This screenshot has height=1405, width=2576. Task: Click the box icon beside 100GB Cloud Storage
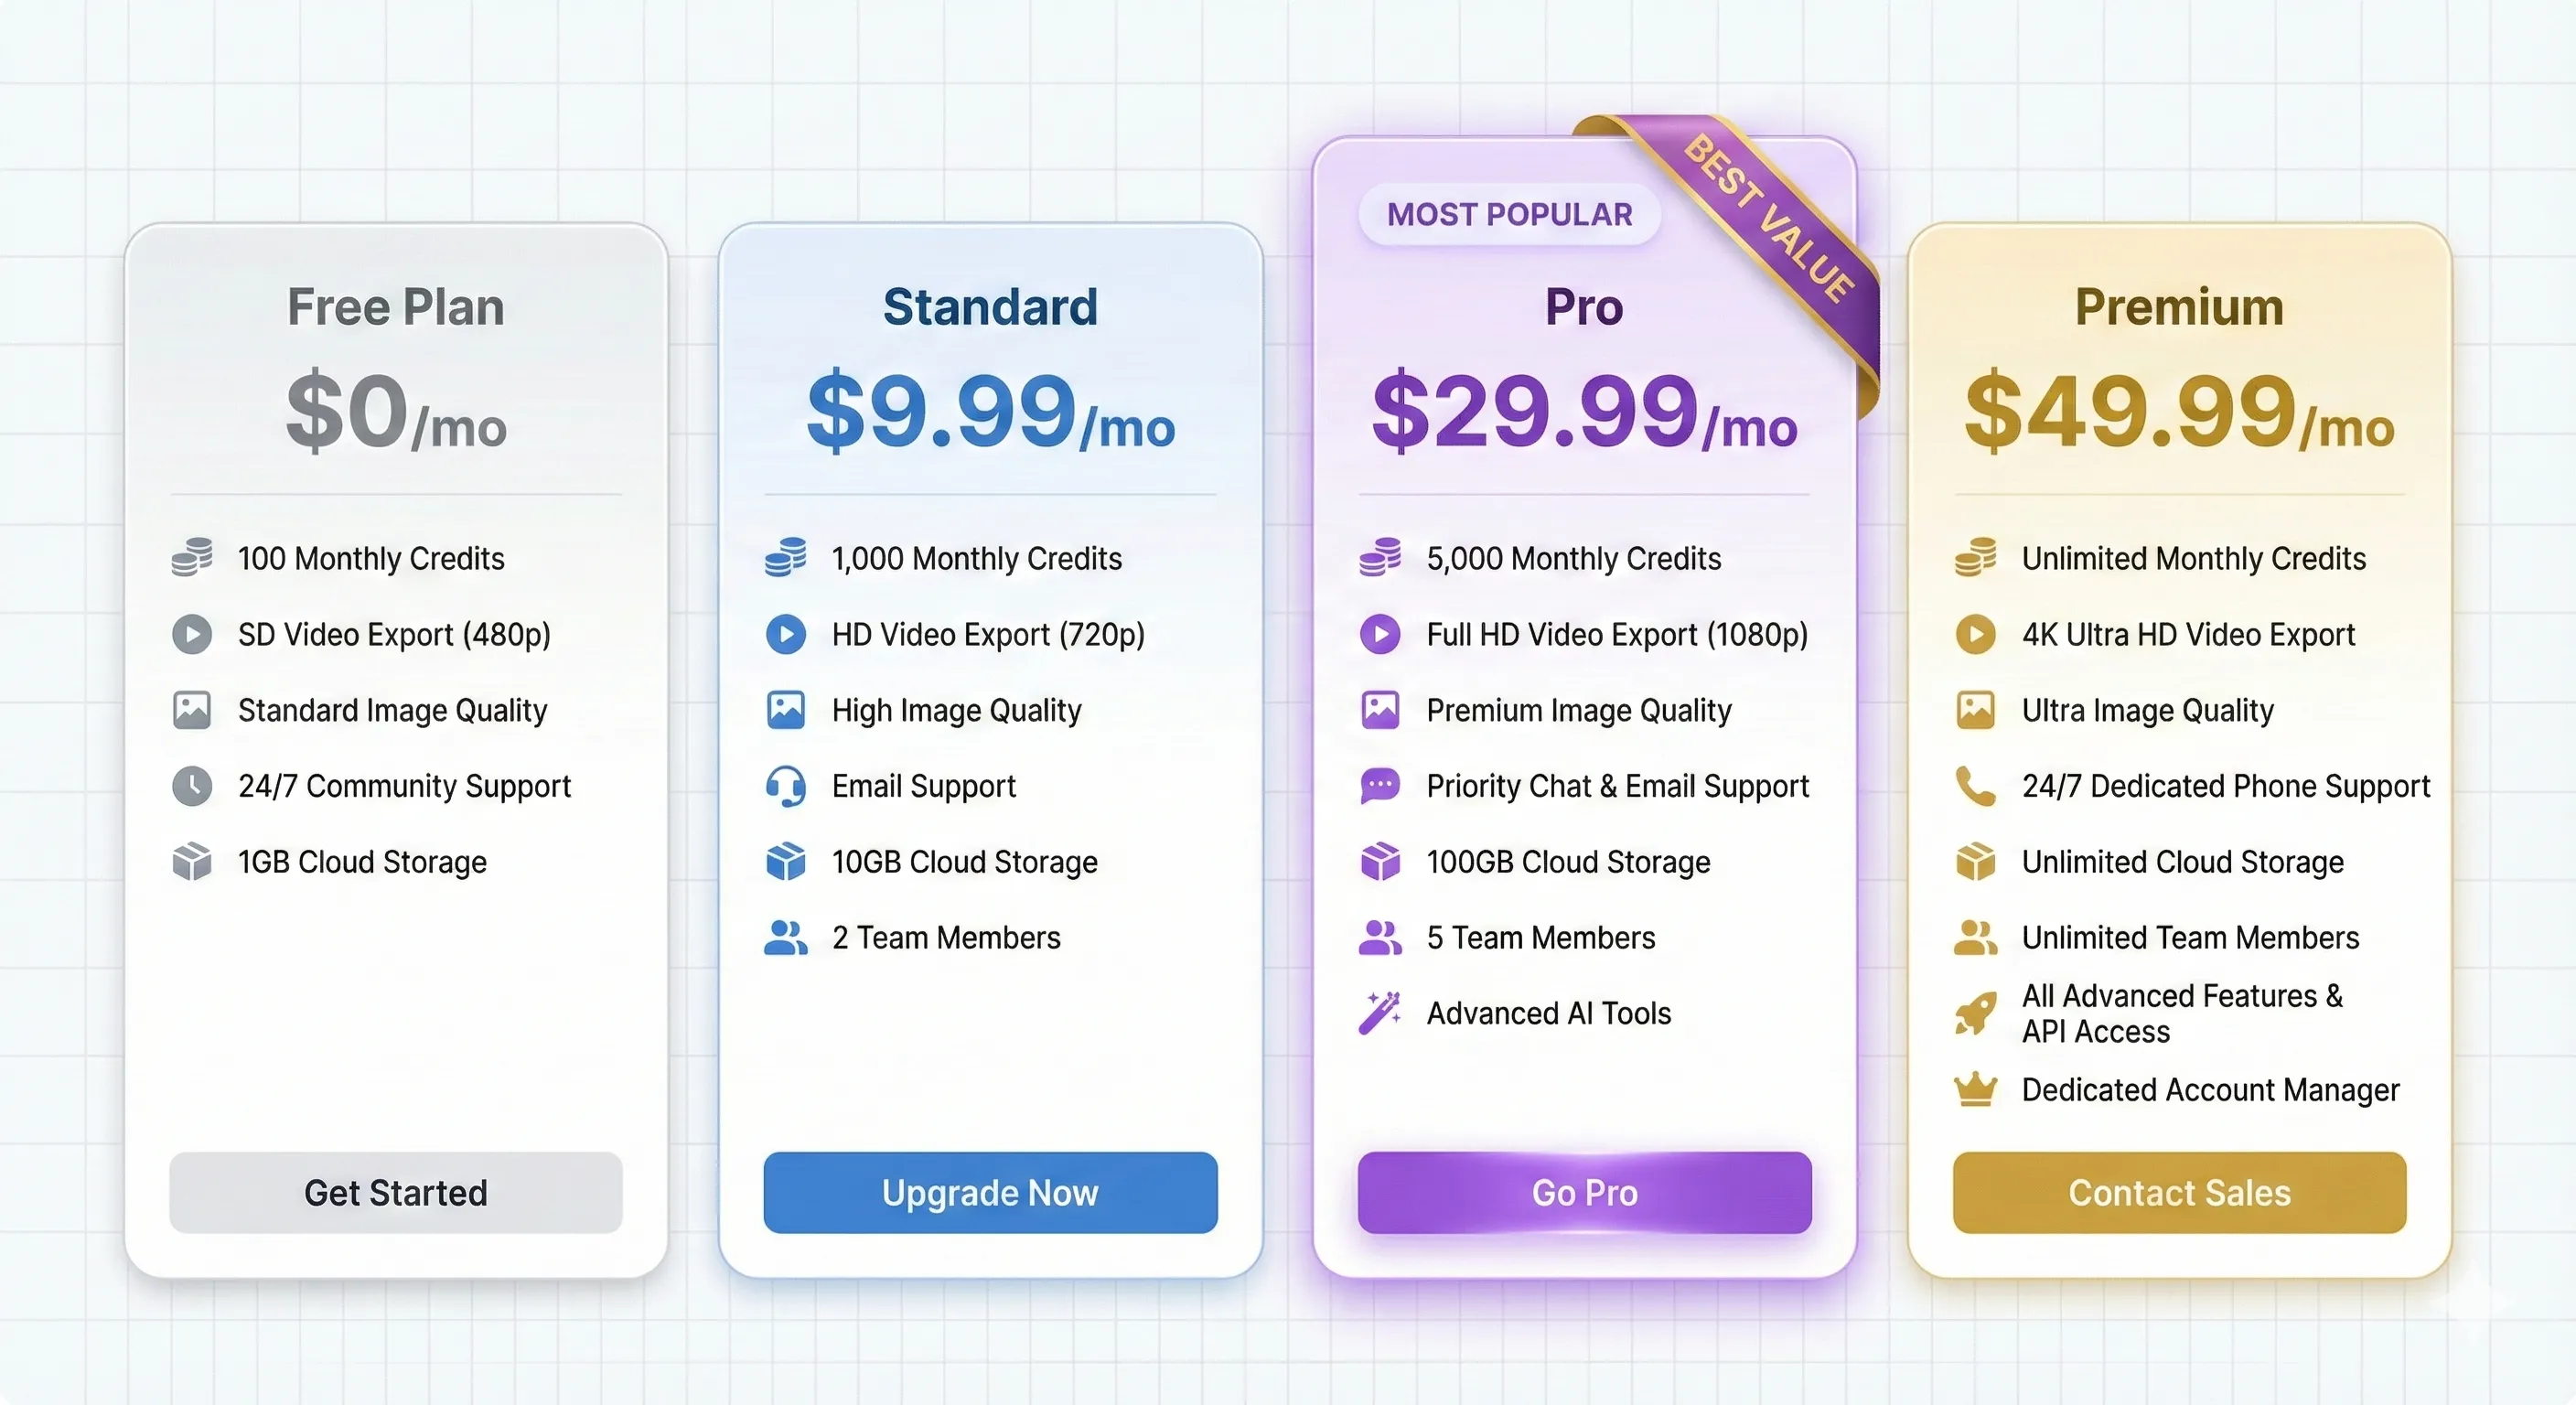(1380, 861)
